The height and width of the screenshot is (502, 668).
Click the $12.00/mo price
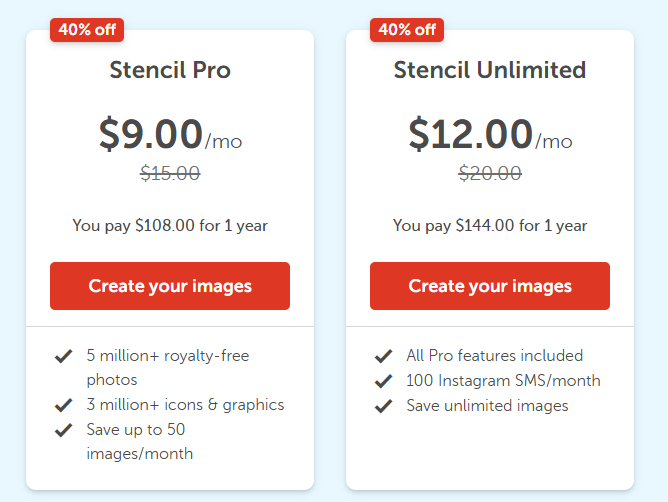[490, 135]
